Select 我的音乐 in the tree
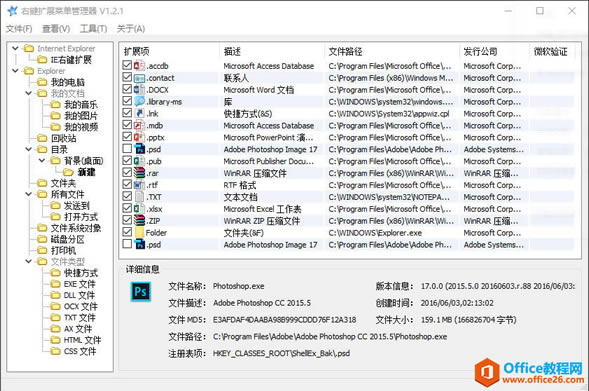This screenshot has width=589, height=391. pos(81,105)
